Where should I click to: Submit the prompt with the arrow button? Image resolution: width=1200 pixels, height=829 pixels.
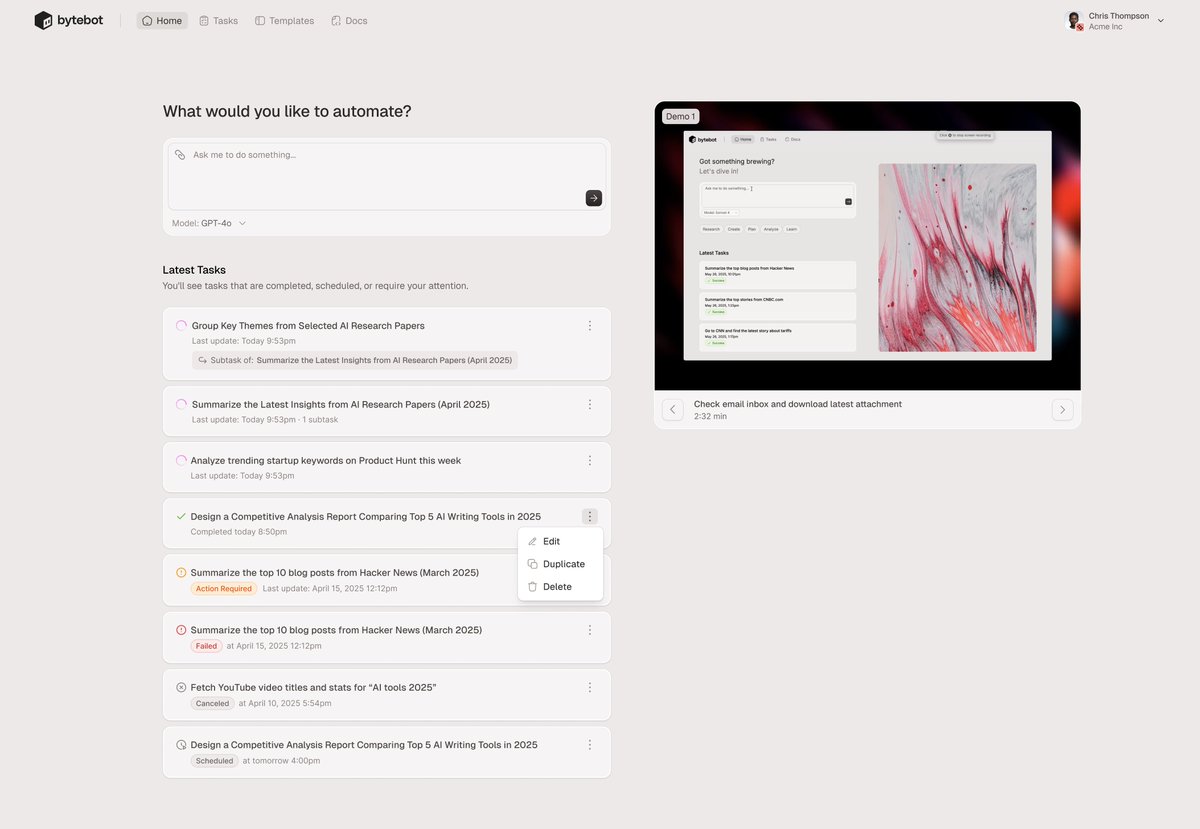click(x=594, y=198)
